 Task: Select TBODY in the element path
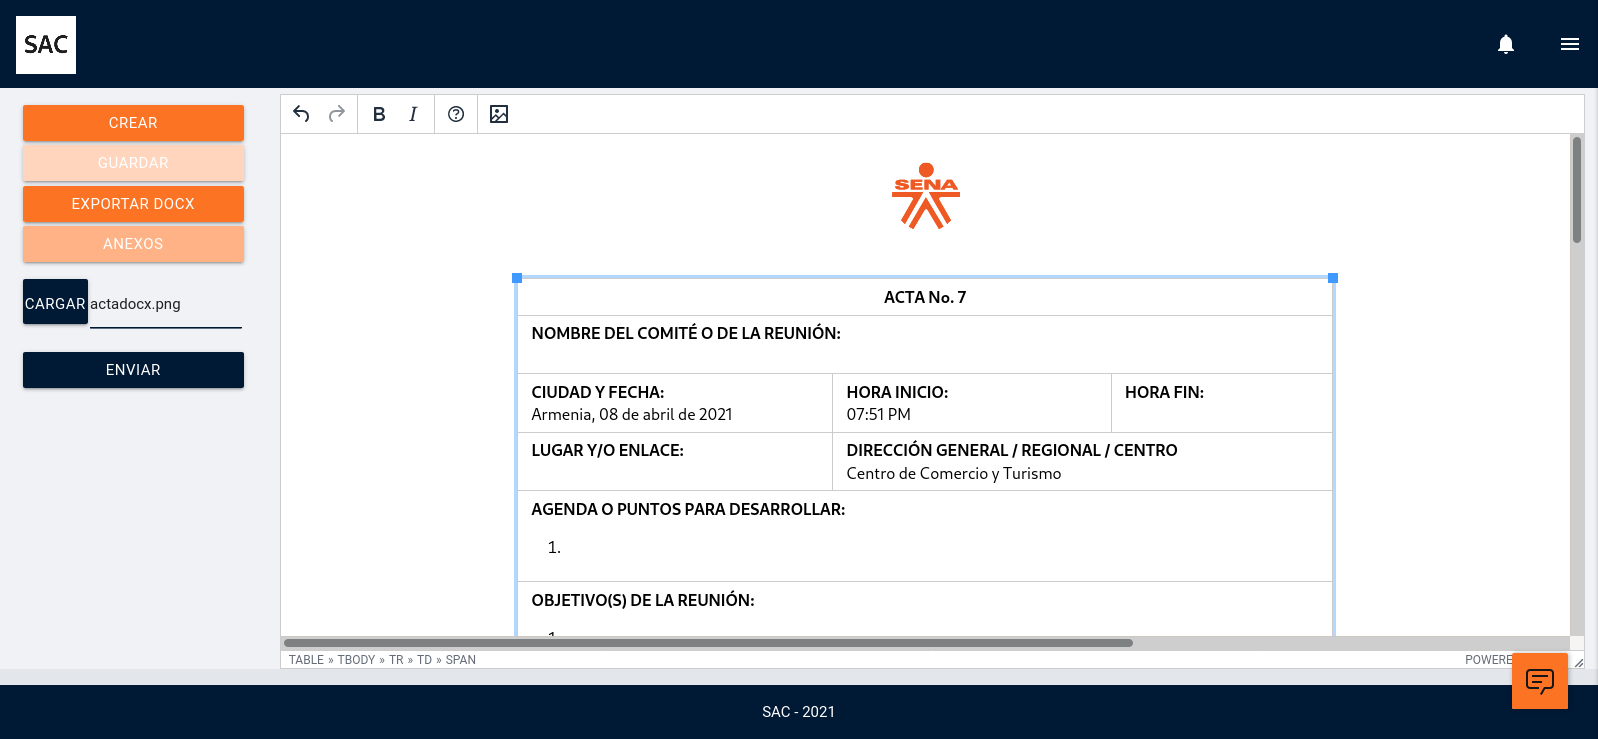click(x=356, y=660)
